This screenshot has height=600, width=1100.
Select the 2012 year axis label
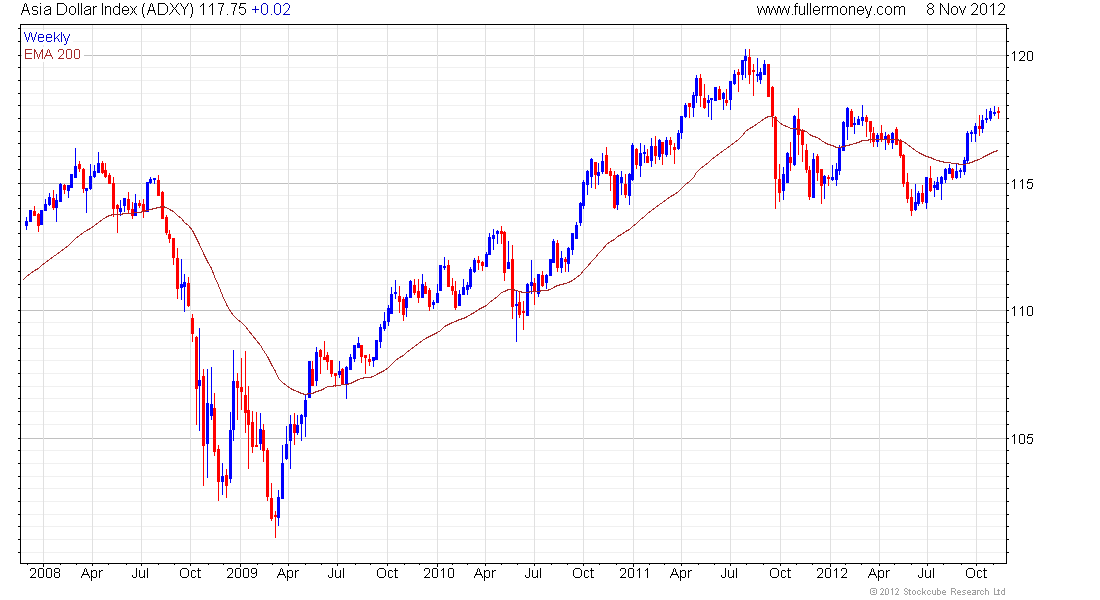click(832, 573)
